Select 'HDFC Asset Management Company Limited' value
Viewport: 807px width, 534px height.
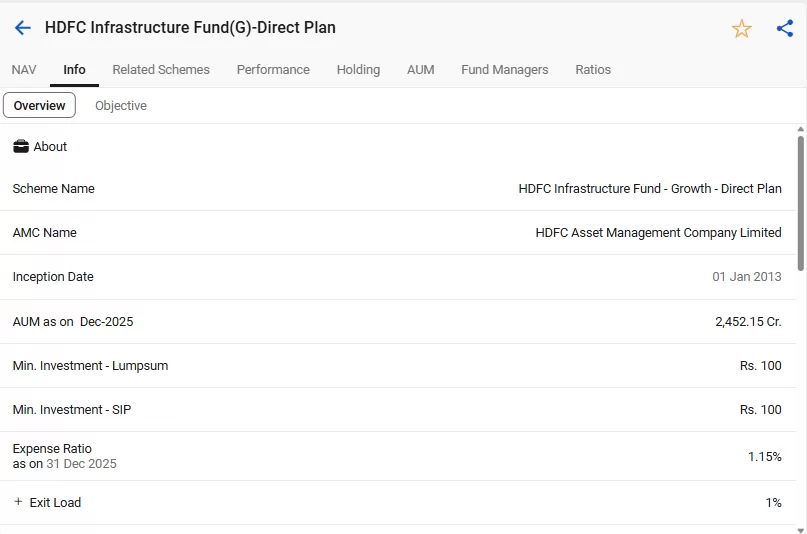658,233
